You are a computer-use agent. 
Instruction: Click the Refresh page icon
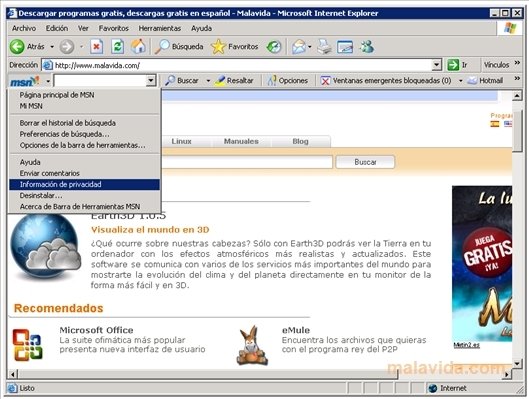(117, 47)
